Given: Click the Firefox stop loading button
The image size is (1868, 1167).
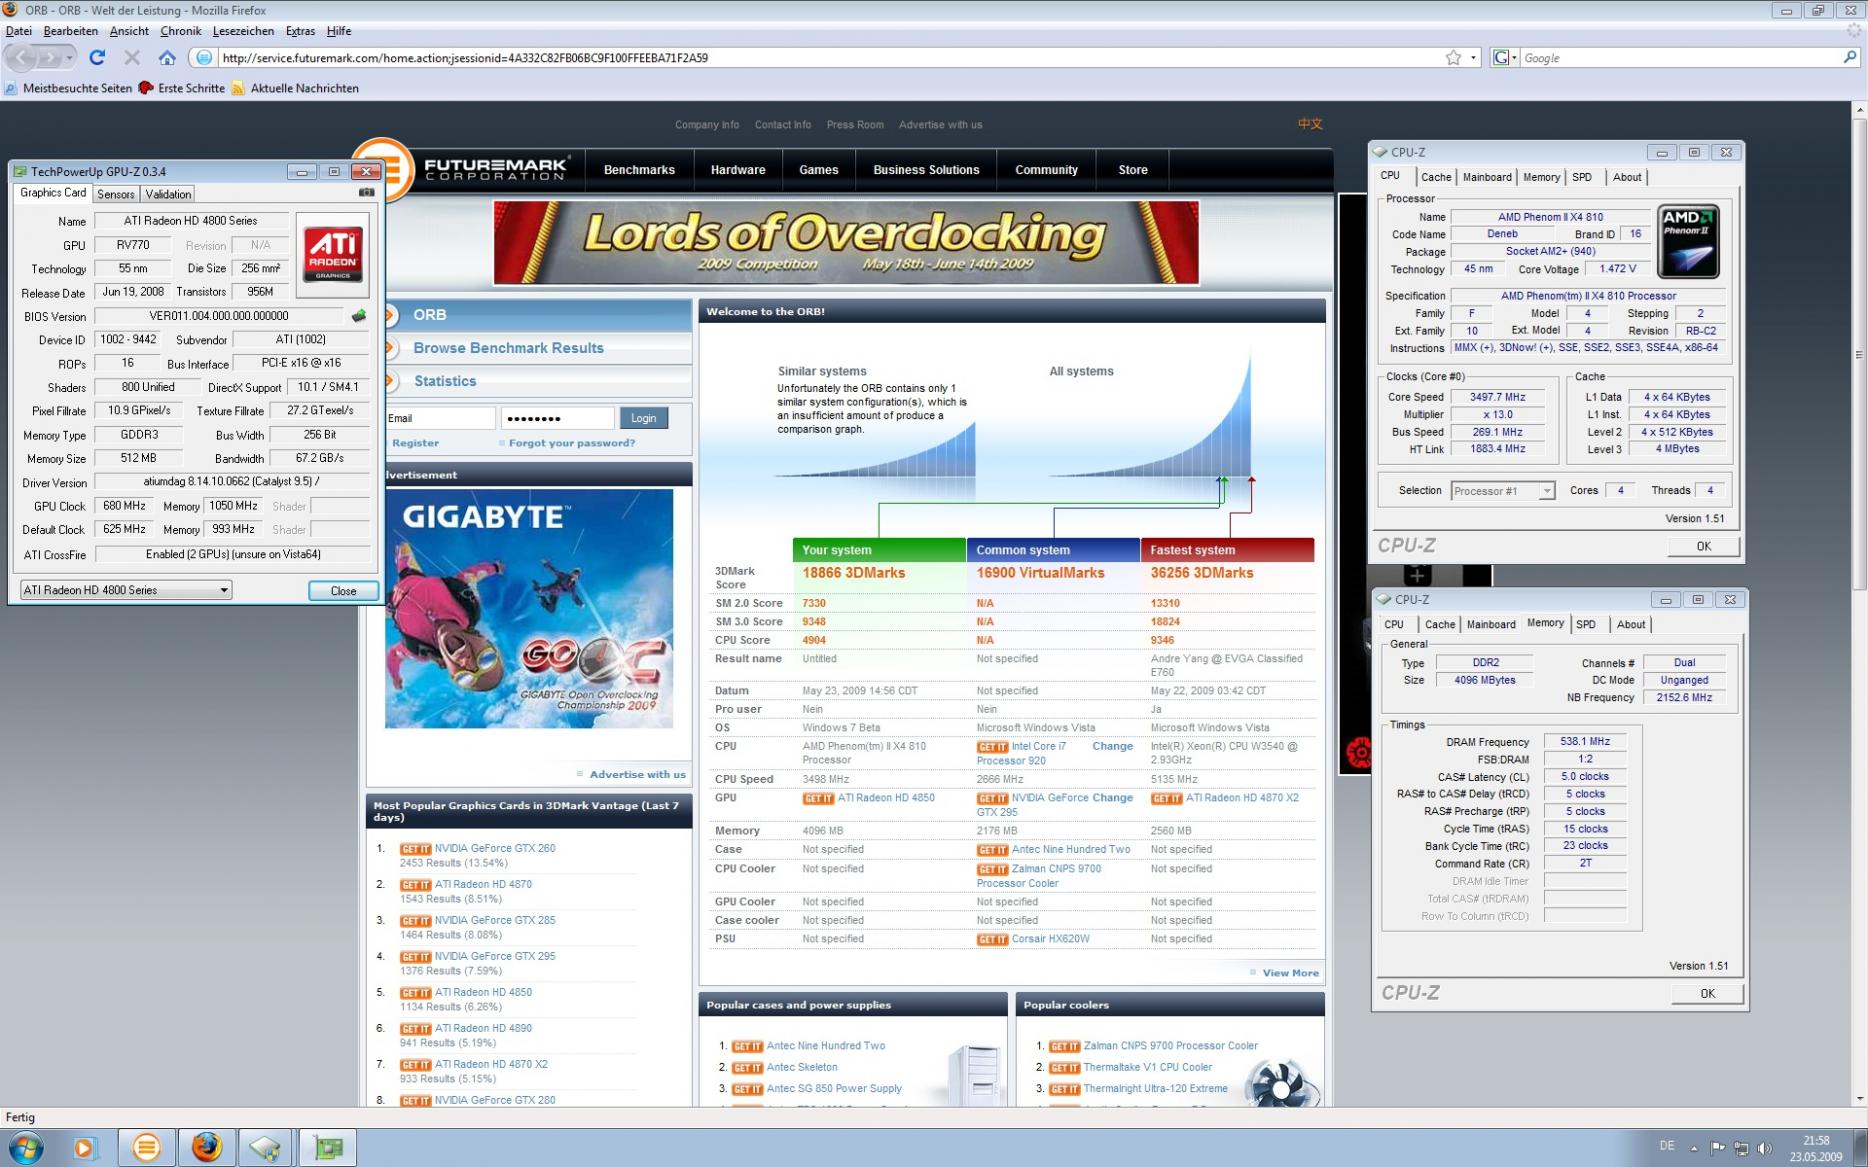Looking at the screenshot, I should [132, 58].
